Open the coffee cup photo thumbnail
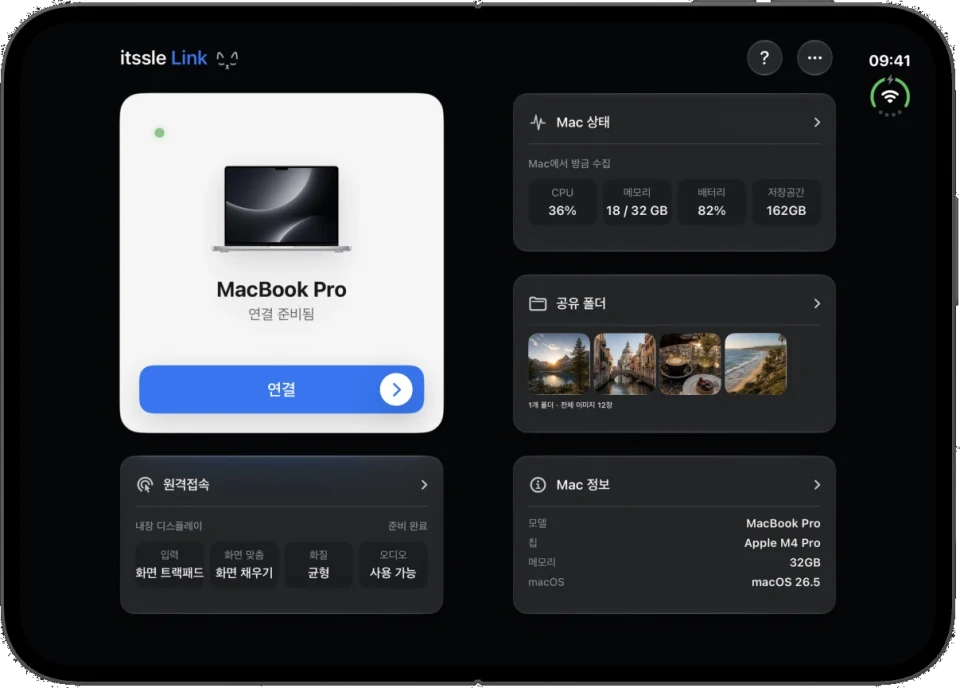This screenshot has height=688, width=960. (x=690, y=364)
